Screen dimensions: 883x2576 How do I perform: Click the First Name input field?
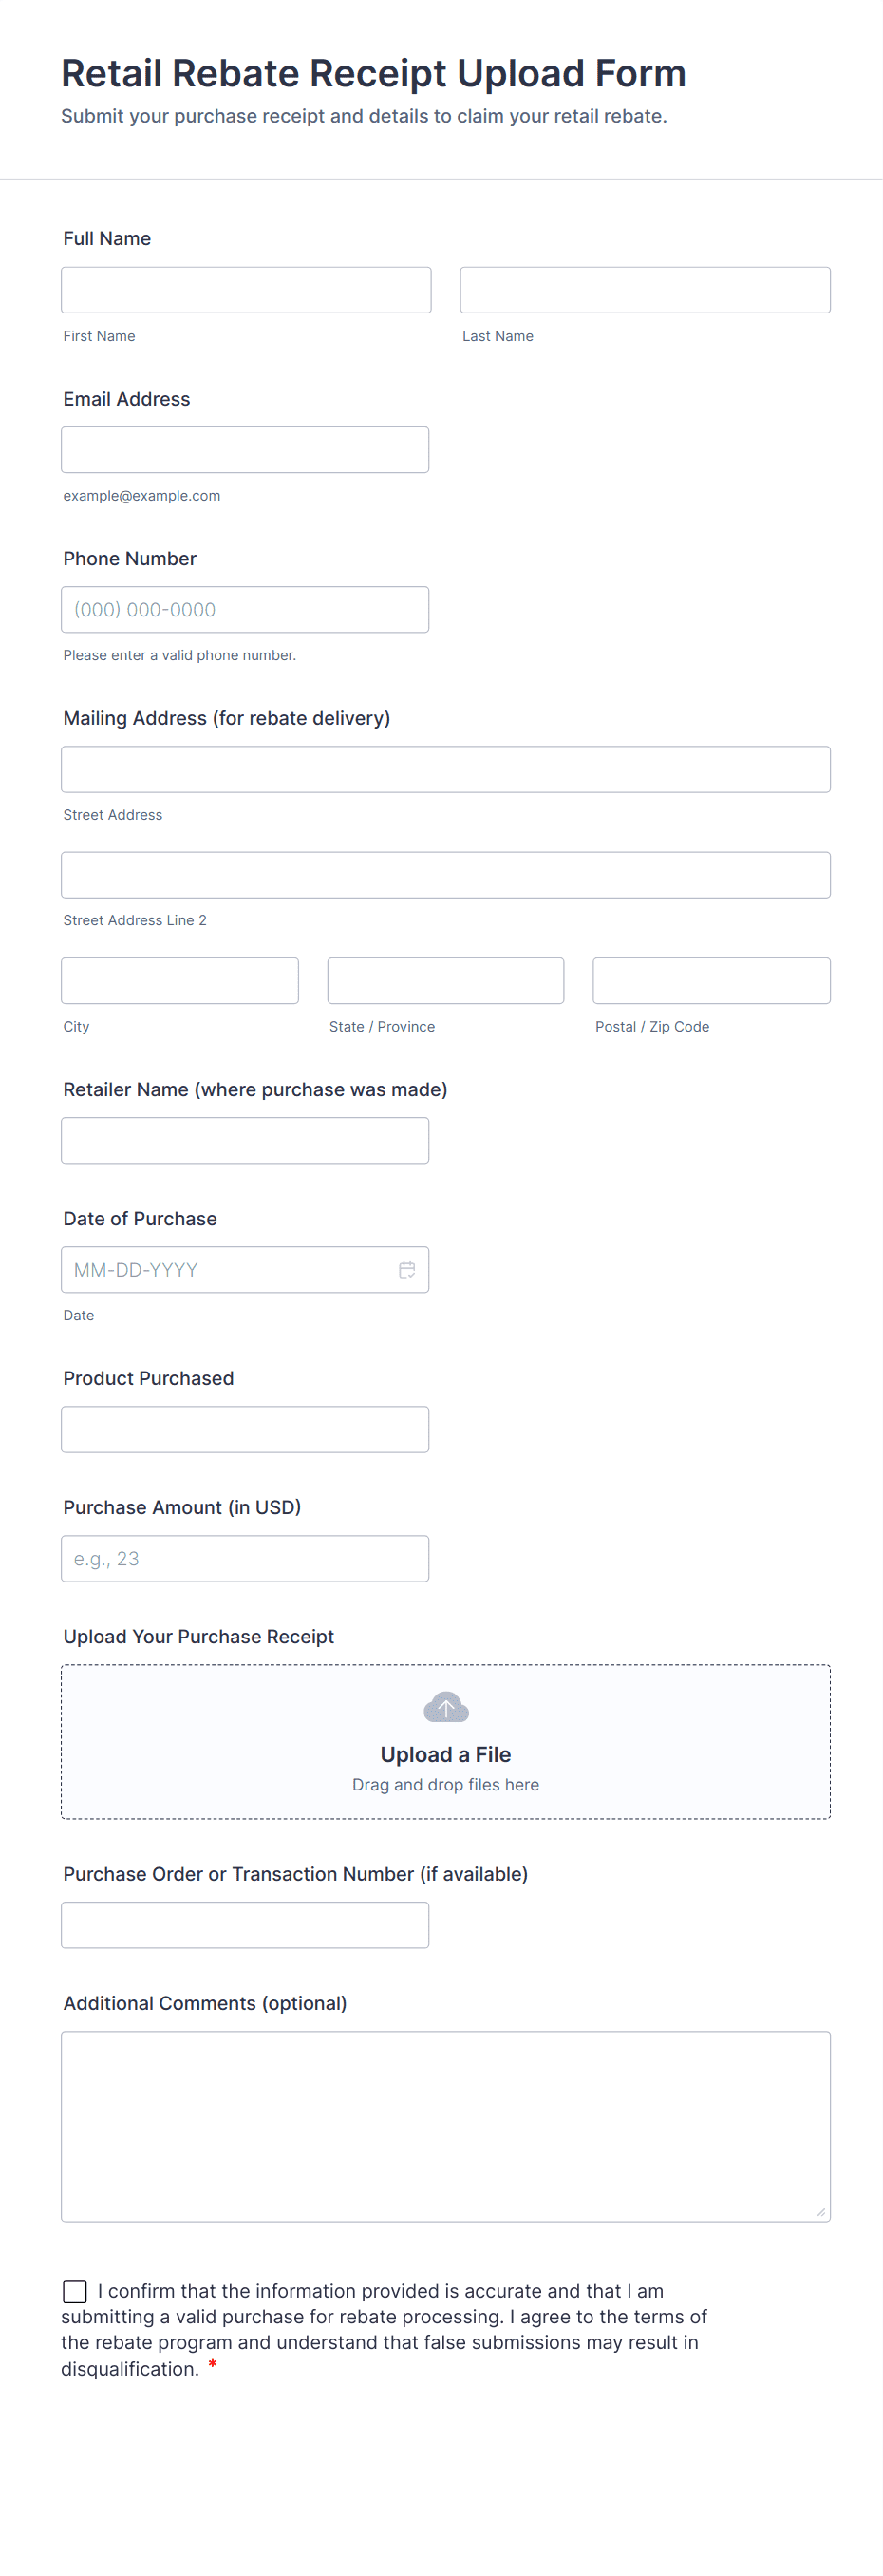pos(246,290)
